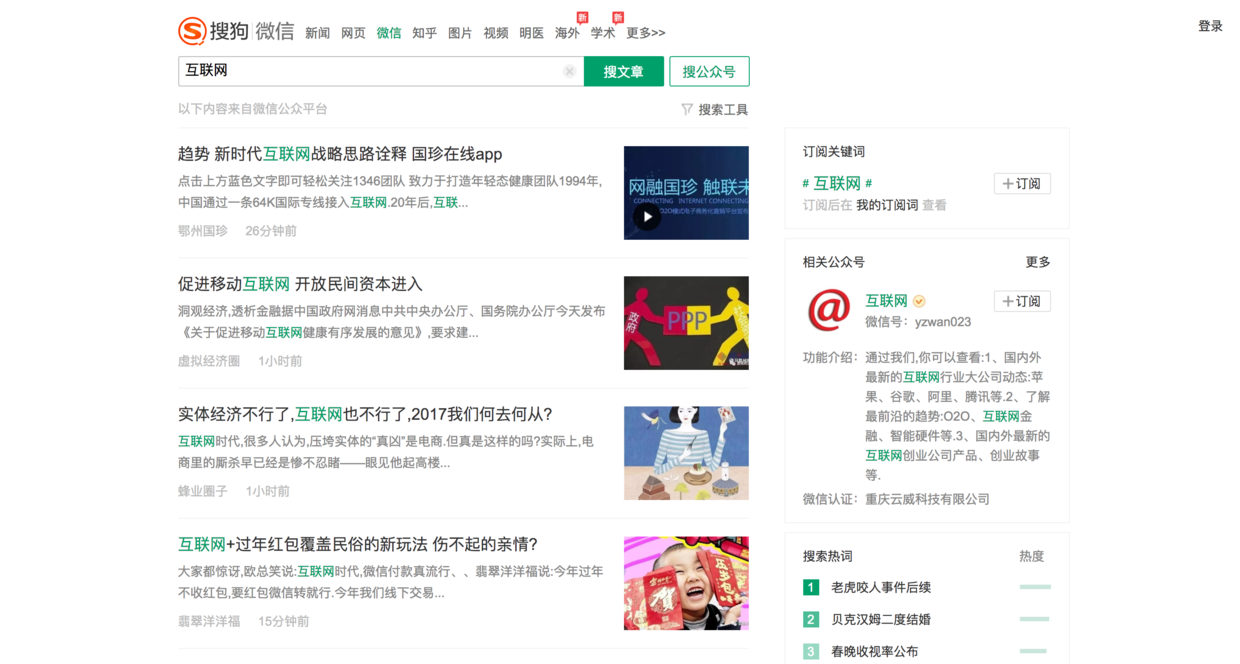Open article 实体经济不行了,互联网也不行了

(x=365, y=414)
